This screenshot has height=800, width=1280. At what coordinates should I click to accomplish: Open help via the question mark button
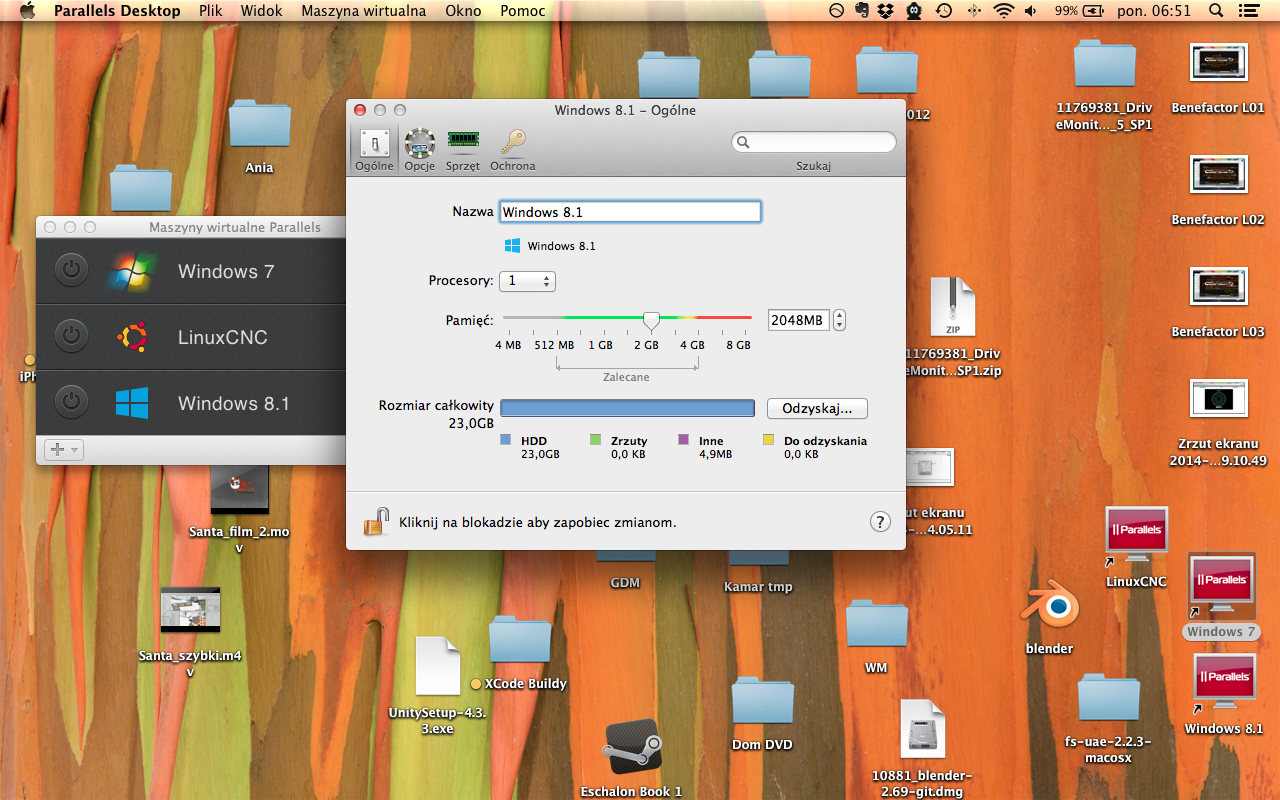click(880, 521)
